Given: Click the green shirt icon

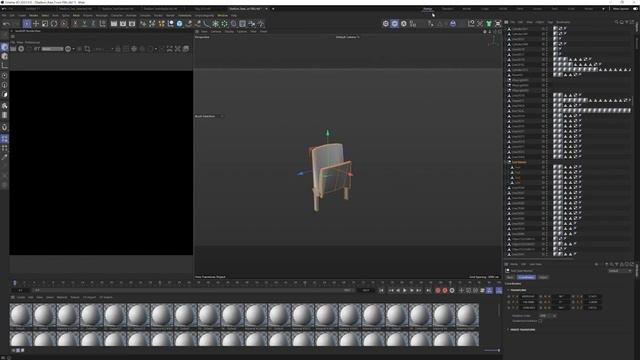Looking at the screenshot, I should point(489,24).
